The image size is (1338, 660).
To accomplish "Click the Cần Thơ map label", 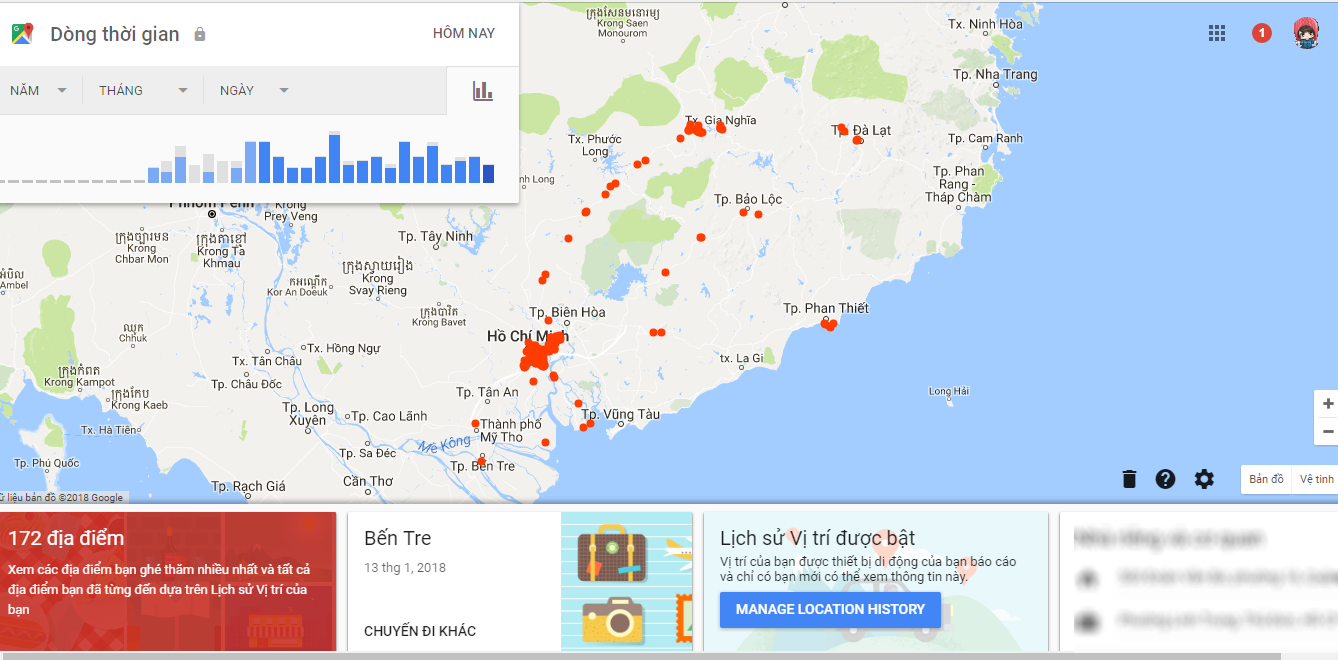I will [x=368, y=481].
